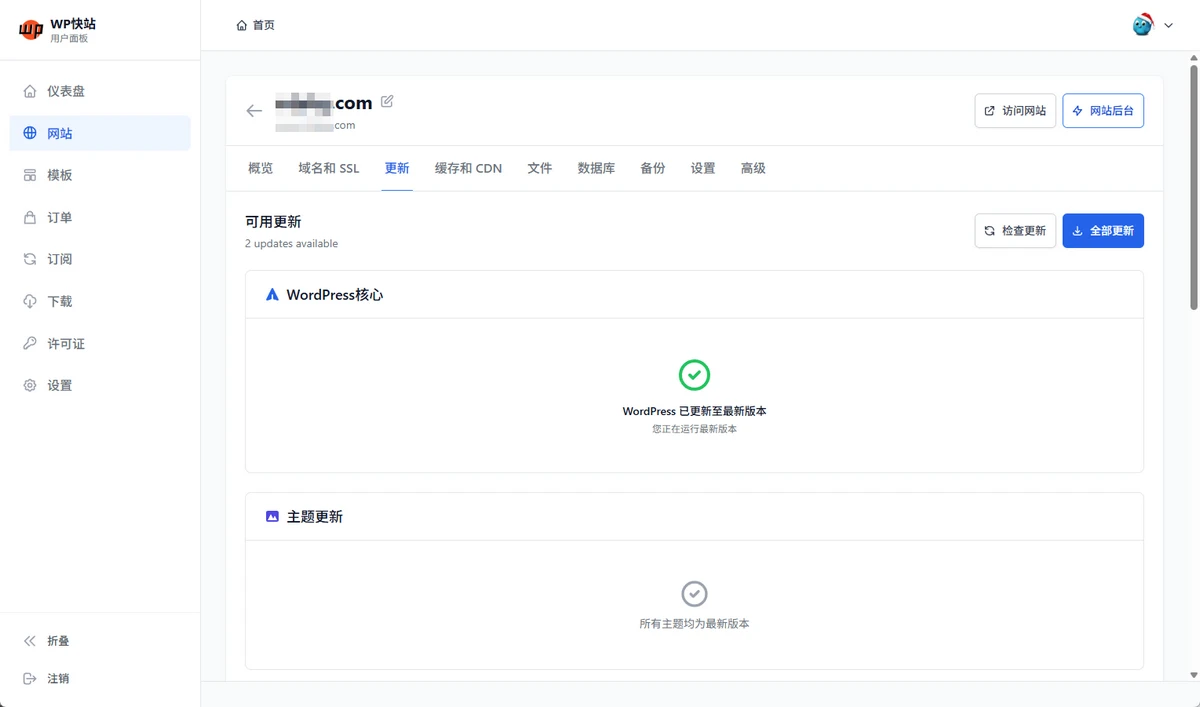Click the 检查更新 check updates button
The height and width of the screenshot is (707, 1200).
click(1014, 231)
